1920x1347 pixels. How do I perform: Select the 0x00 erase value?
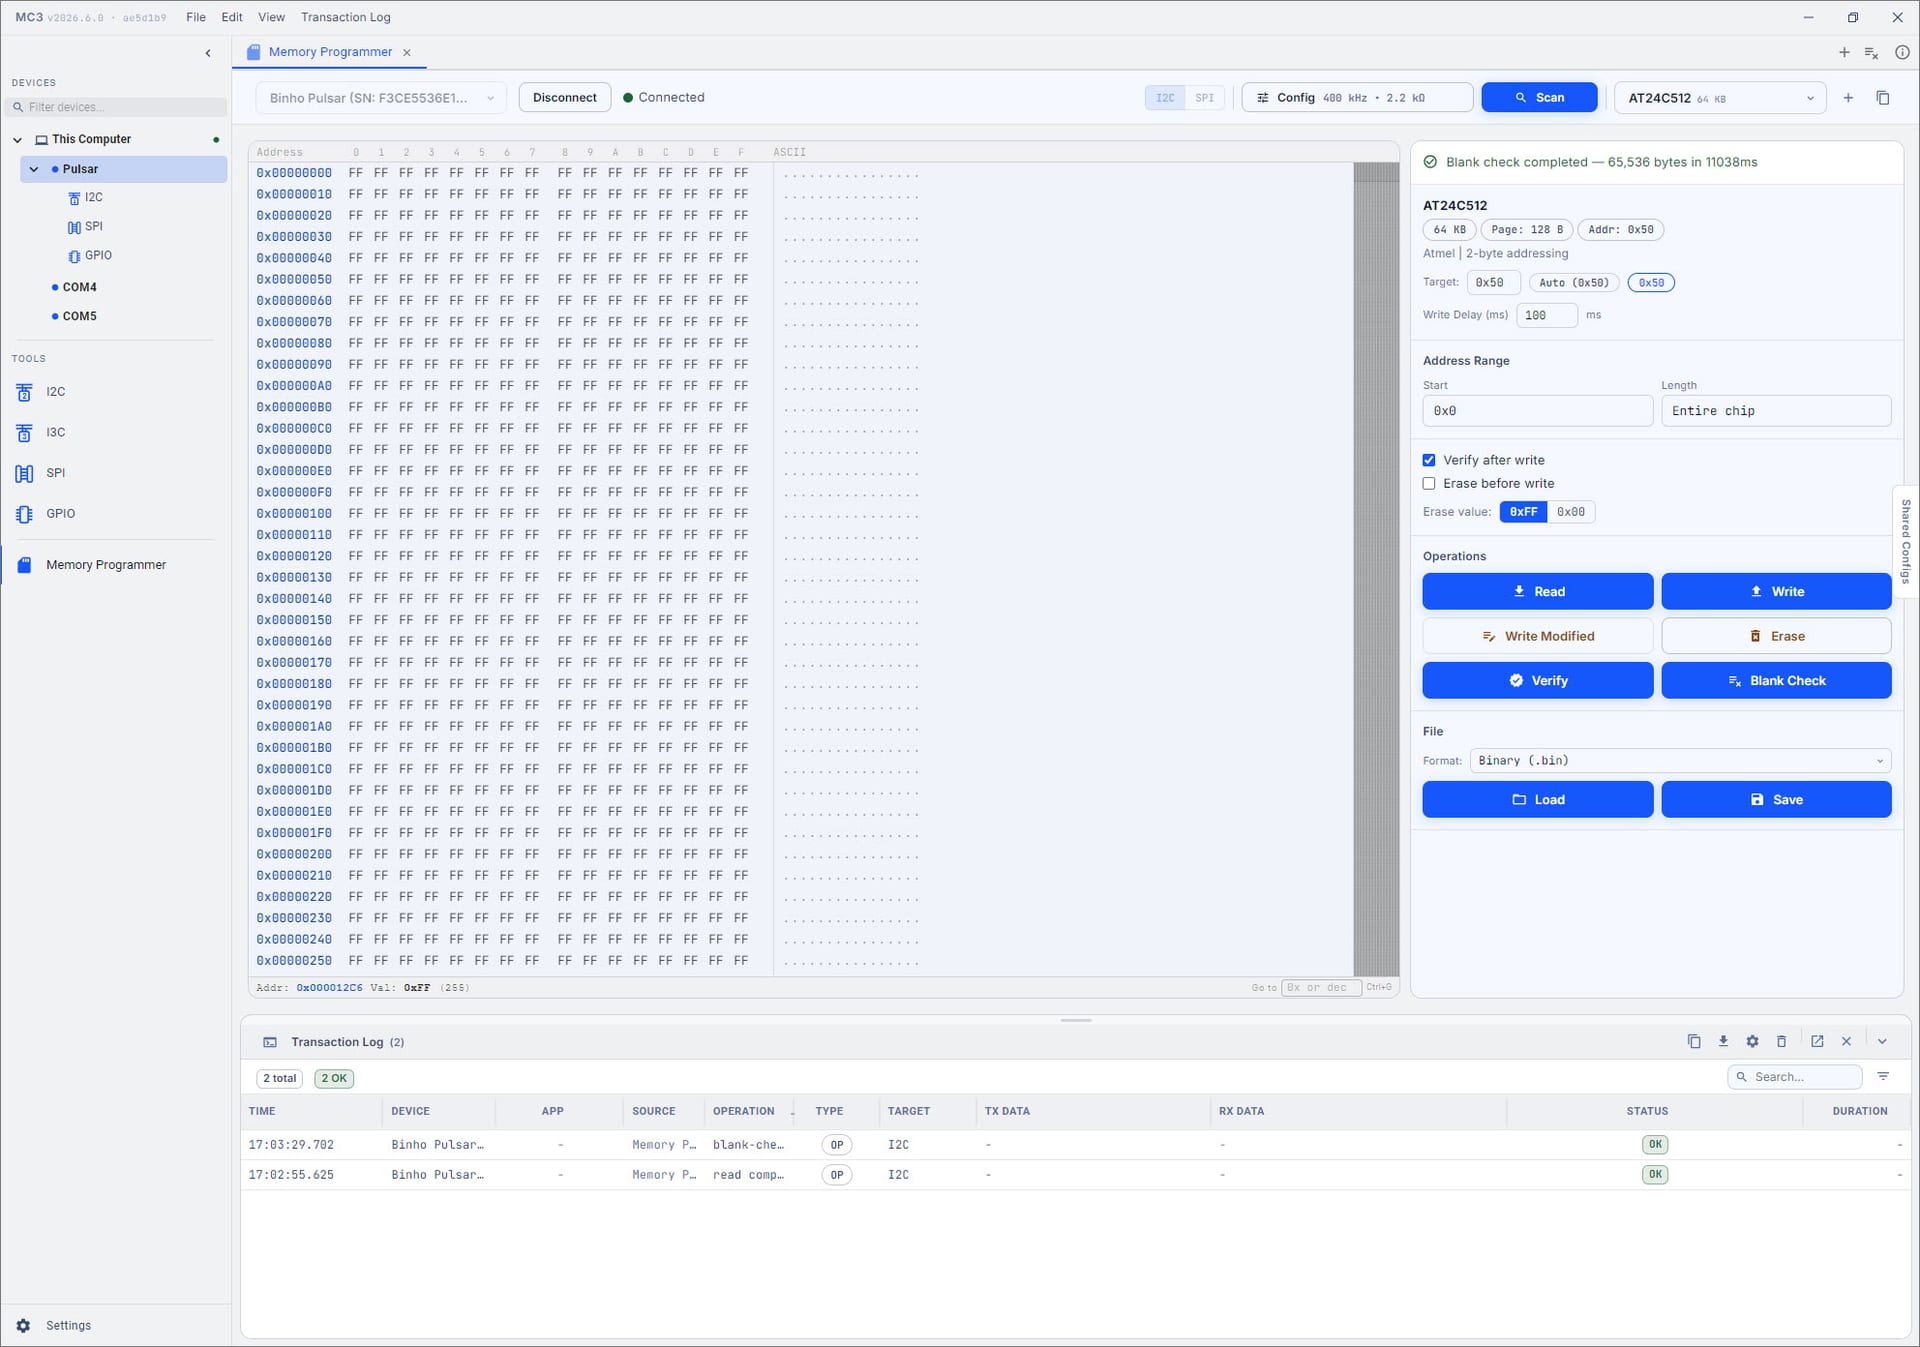(x=1571, y=512)
